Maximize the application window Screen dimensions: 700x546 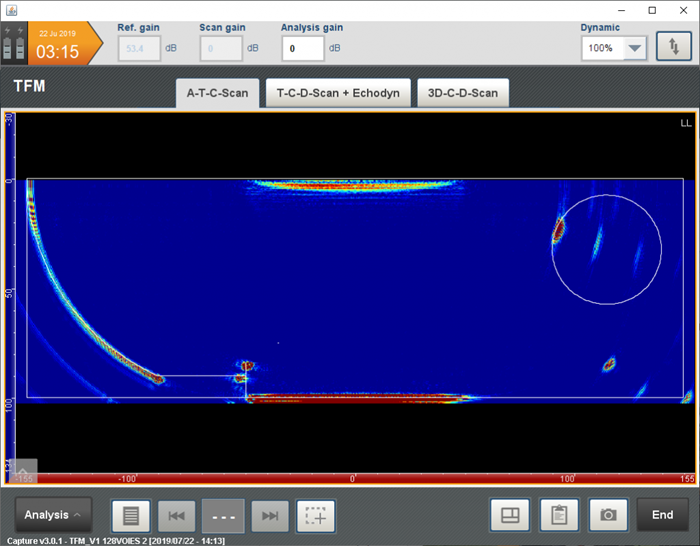click(x=652, y=10)
